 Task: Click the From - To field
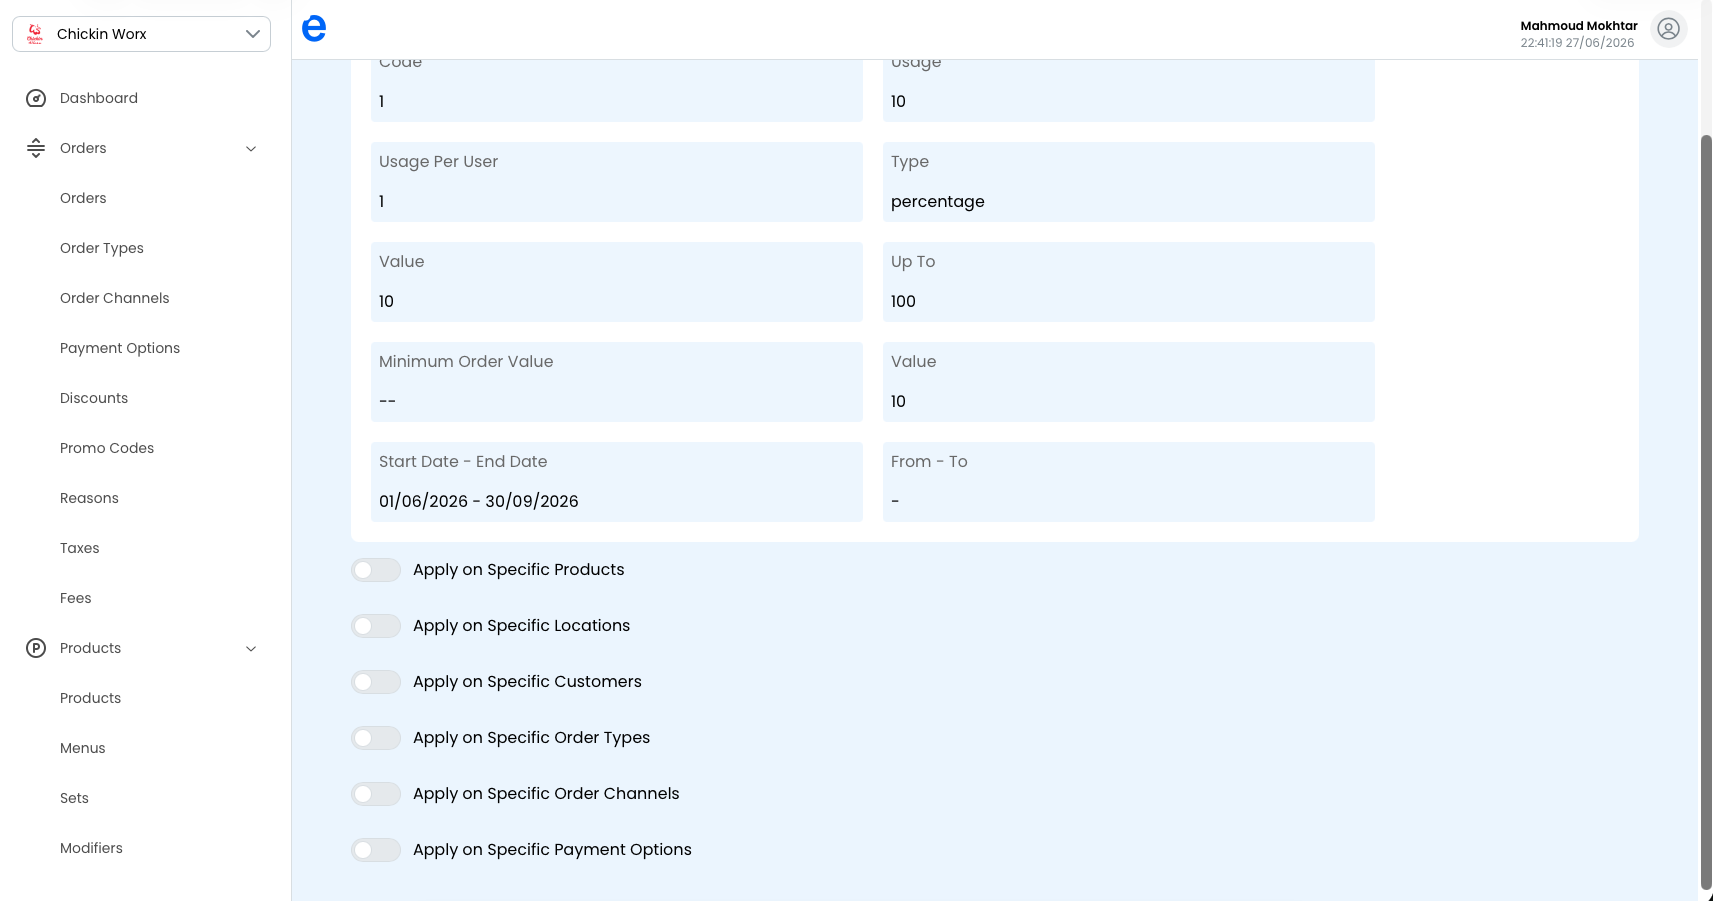coord(1129,482)
